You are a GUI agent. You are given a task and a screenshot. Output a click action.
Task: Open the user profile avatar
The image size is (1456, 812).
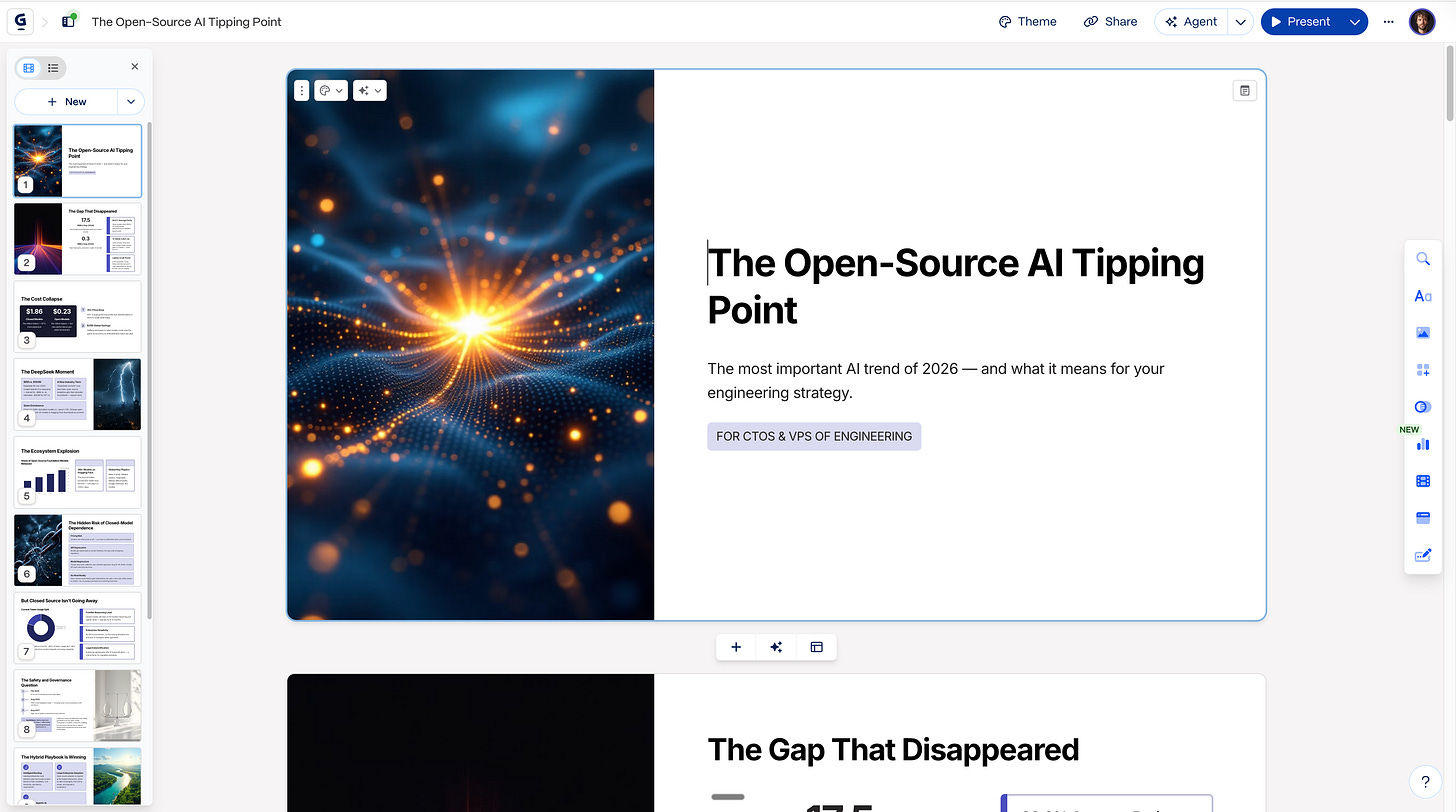point(1422,21)
